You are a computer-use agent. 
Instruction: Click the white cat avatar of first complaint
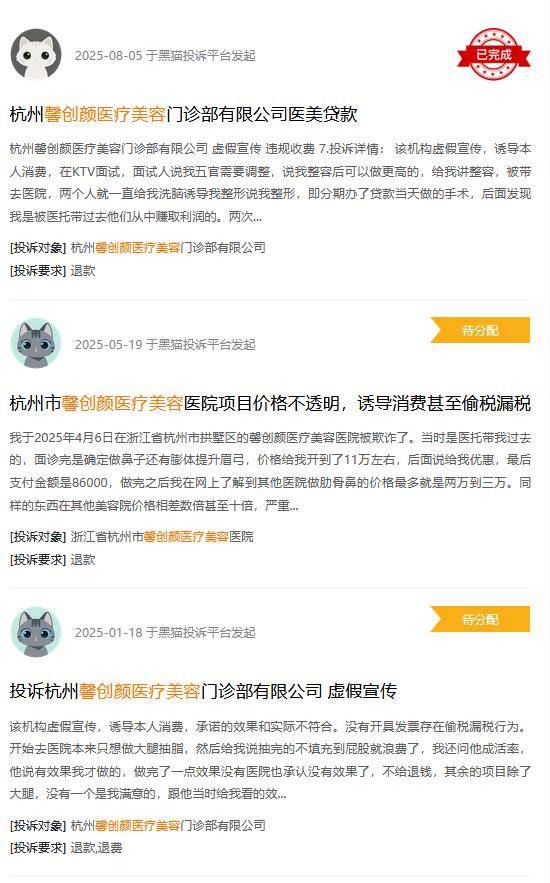(36, 55)
